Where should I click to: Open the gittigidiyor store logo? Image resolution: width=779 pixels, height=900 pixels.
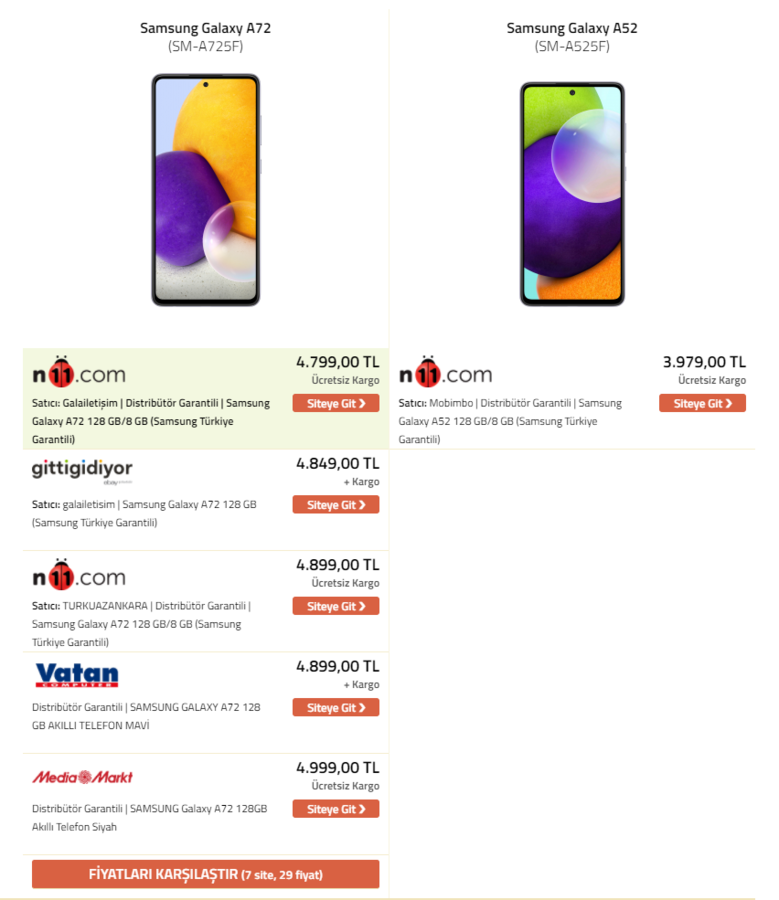[x=82, y=471]
